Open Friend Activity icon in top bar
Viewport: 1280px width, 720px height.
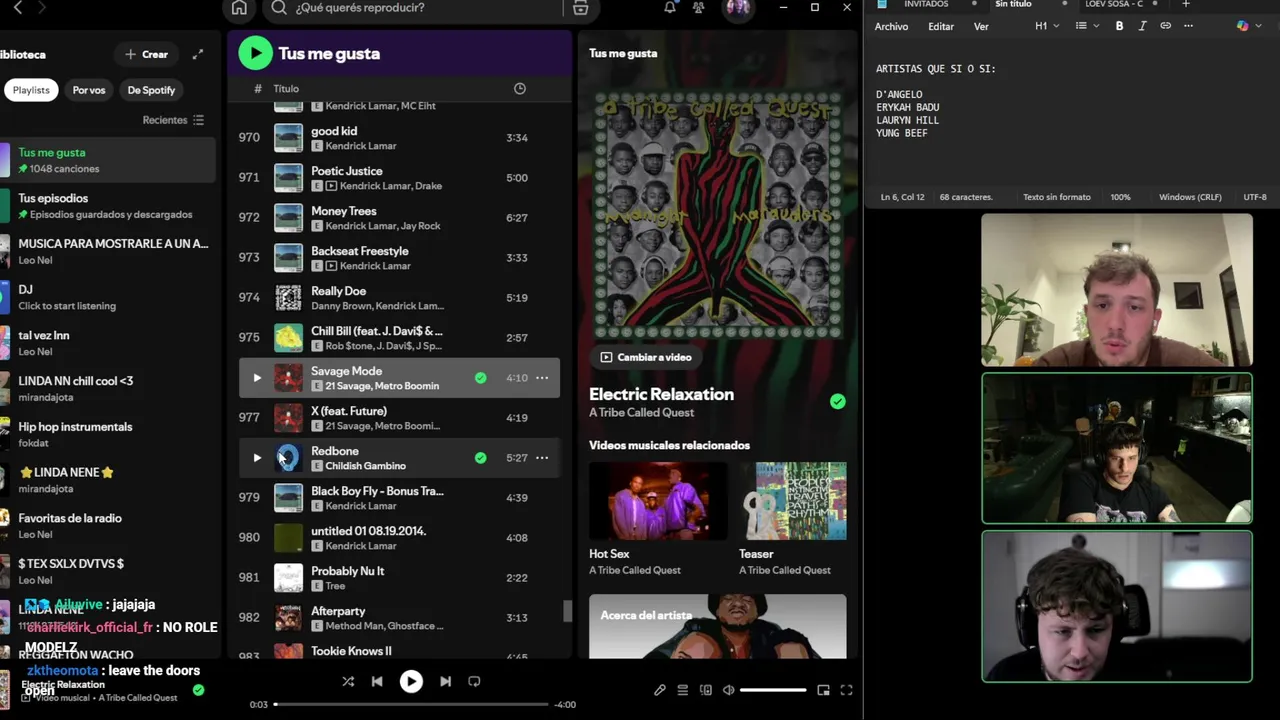(x=698, y=8)
